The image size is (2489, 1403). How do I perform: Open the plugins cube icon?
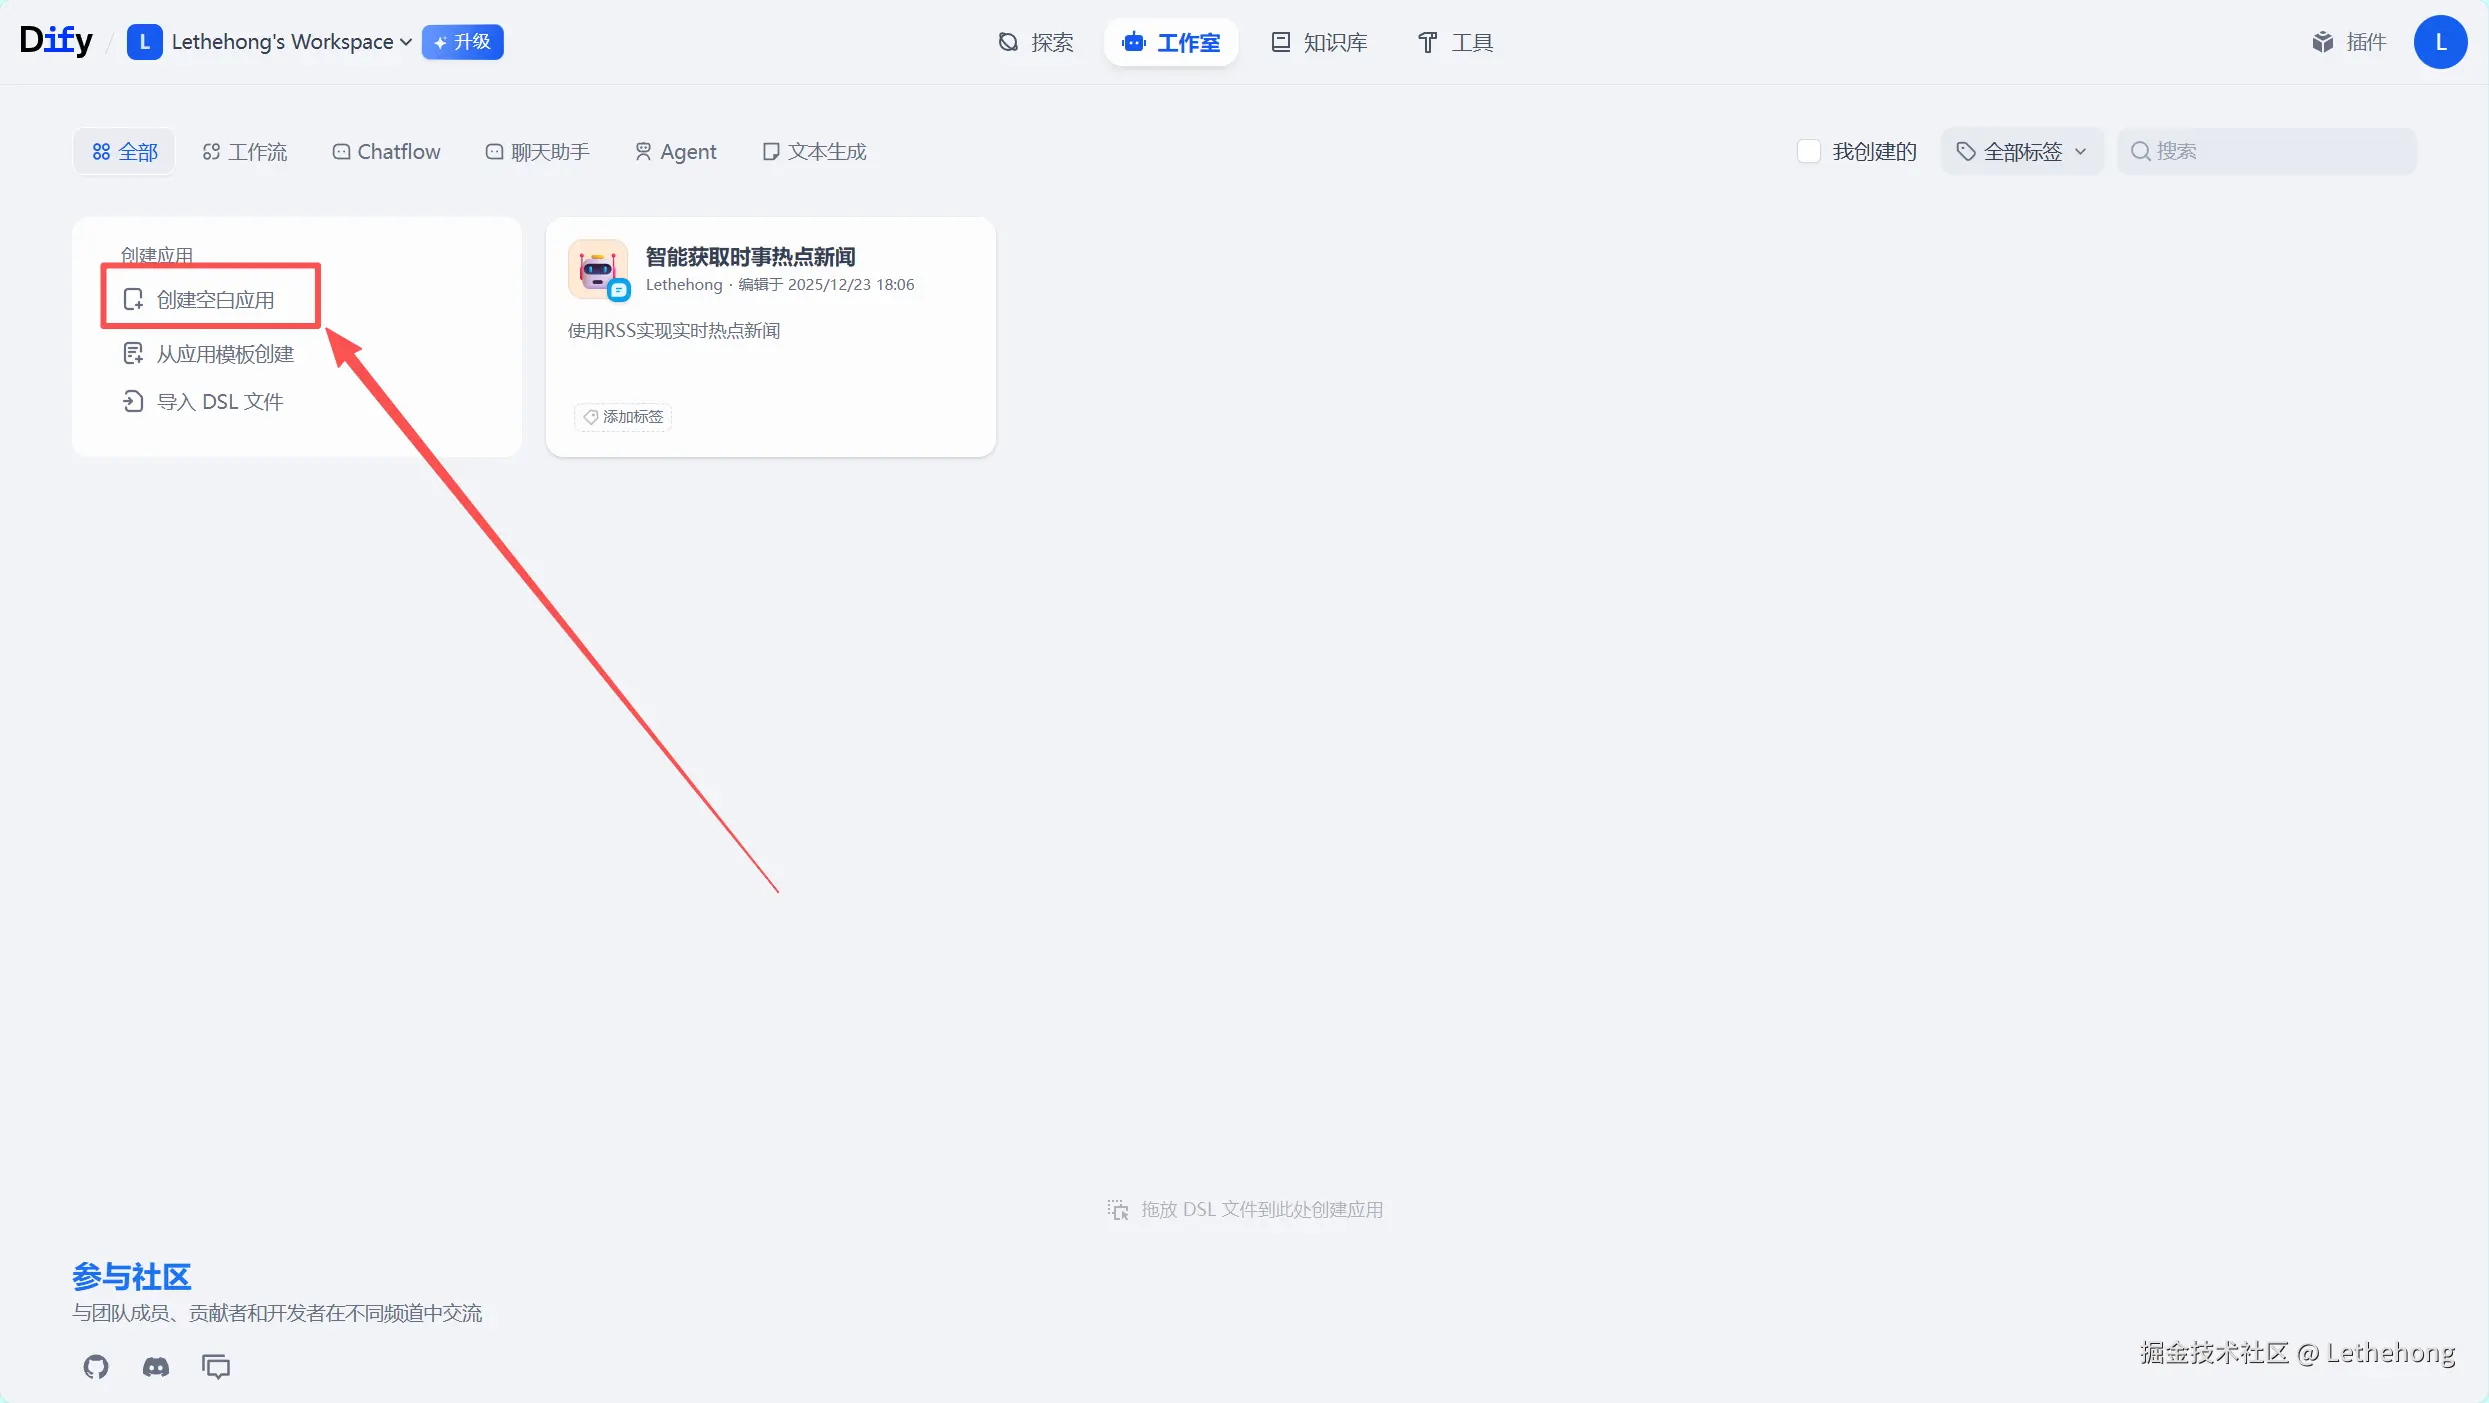(x=2322, y=42)
